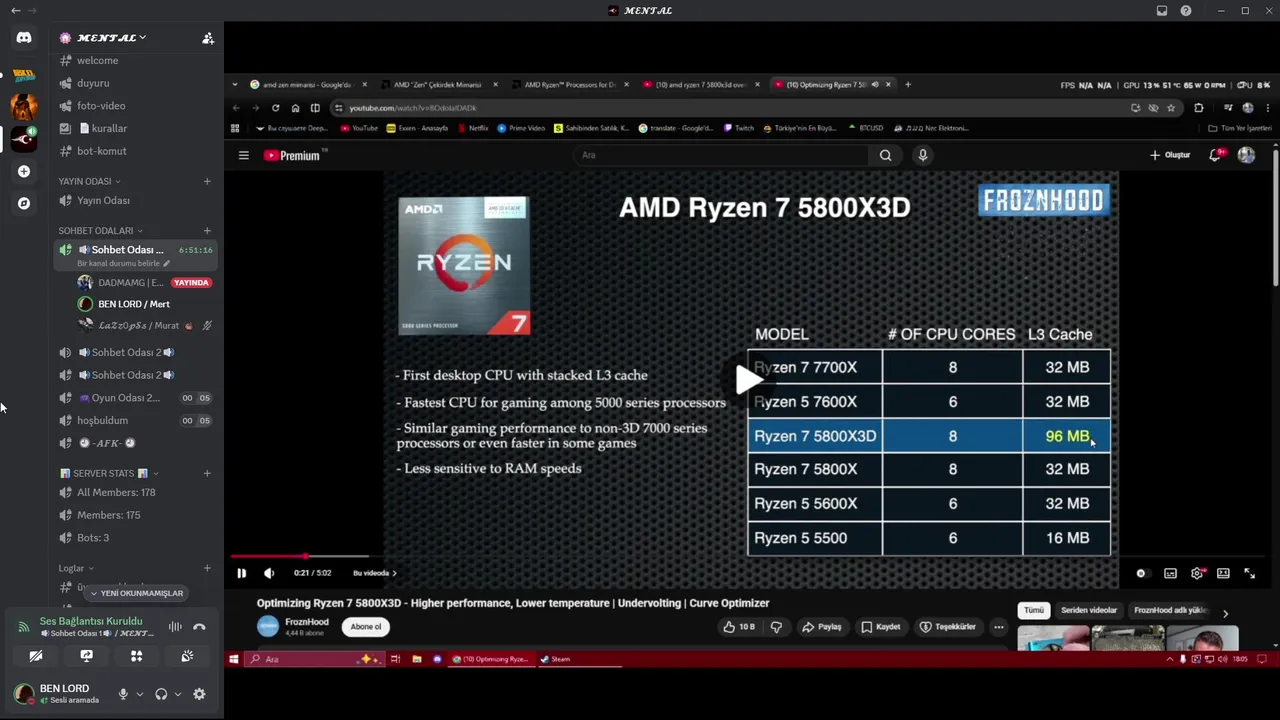Toggle theater mode in video player
1280x720 pixels.
1223,573
